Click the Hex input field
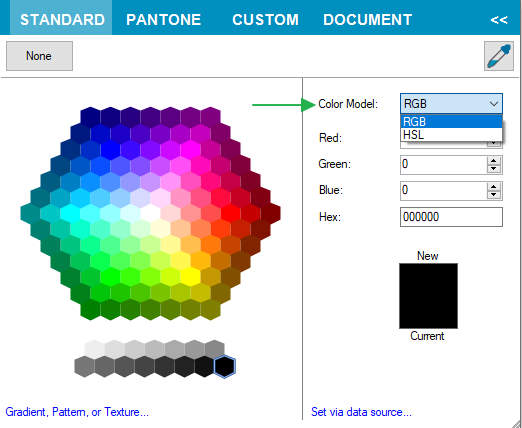Image resolution: width=522 pixels, height=428 pixels. click(451, 217)
